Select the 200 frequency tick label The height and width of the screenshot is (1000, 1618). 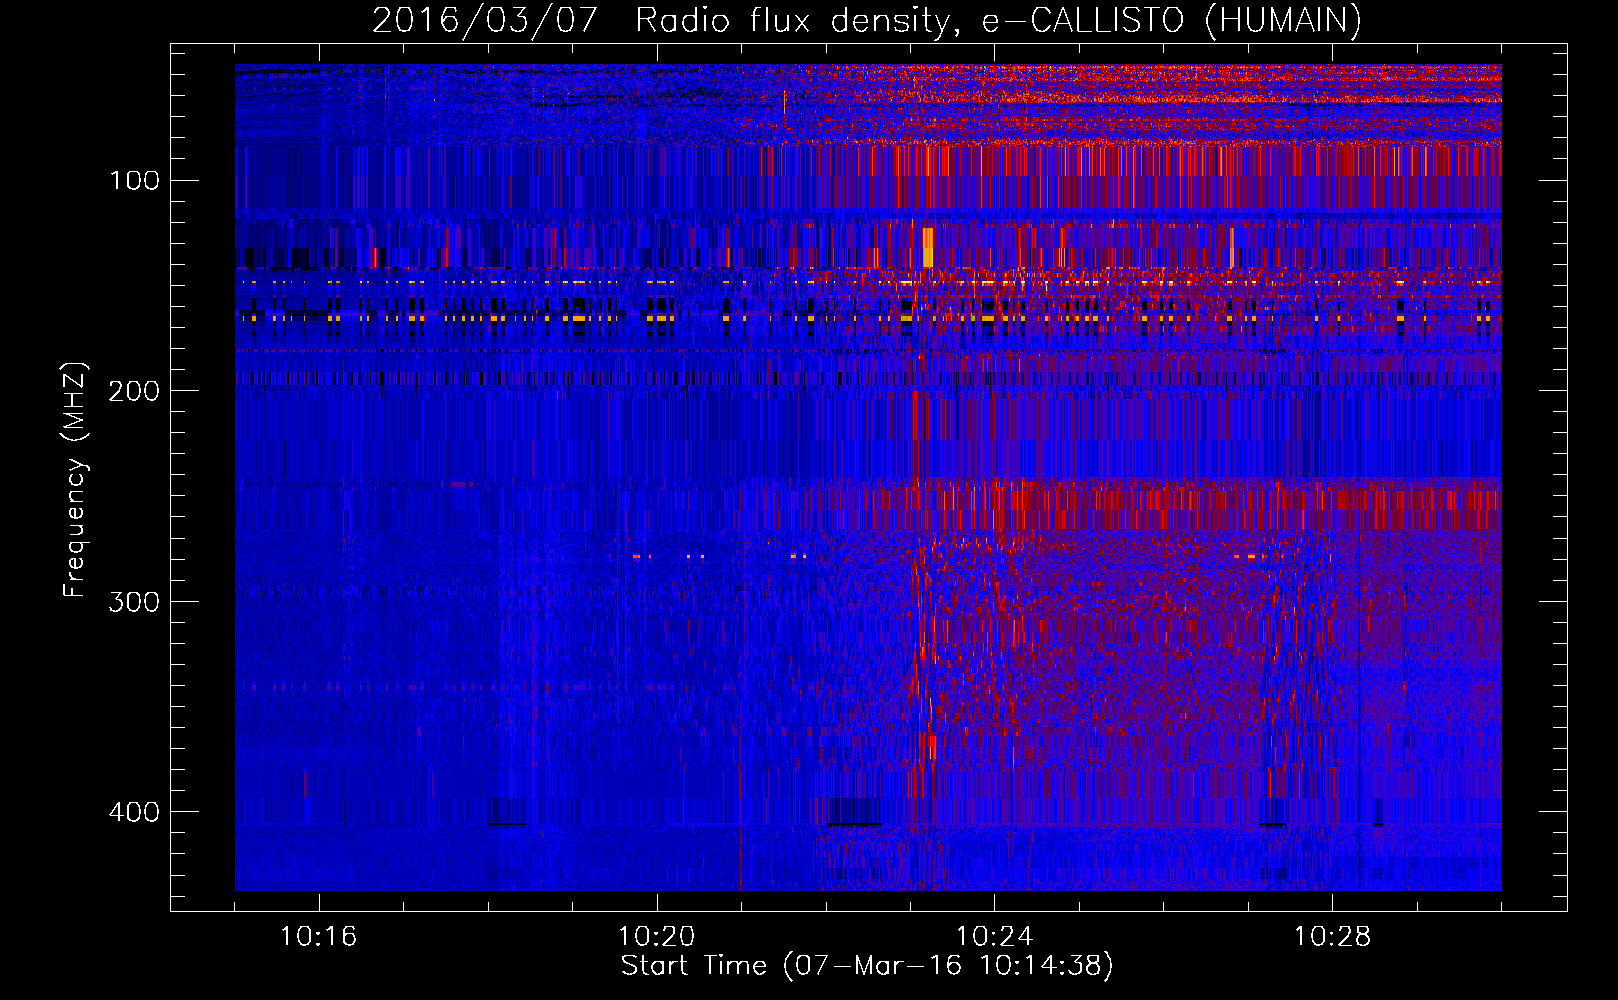tap(134, 391)
